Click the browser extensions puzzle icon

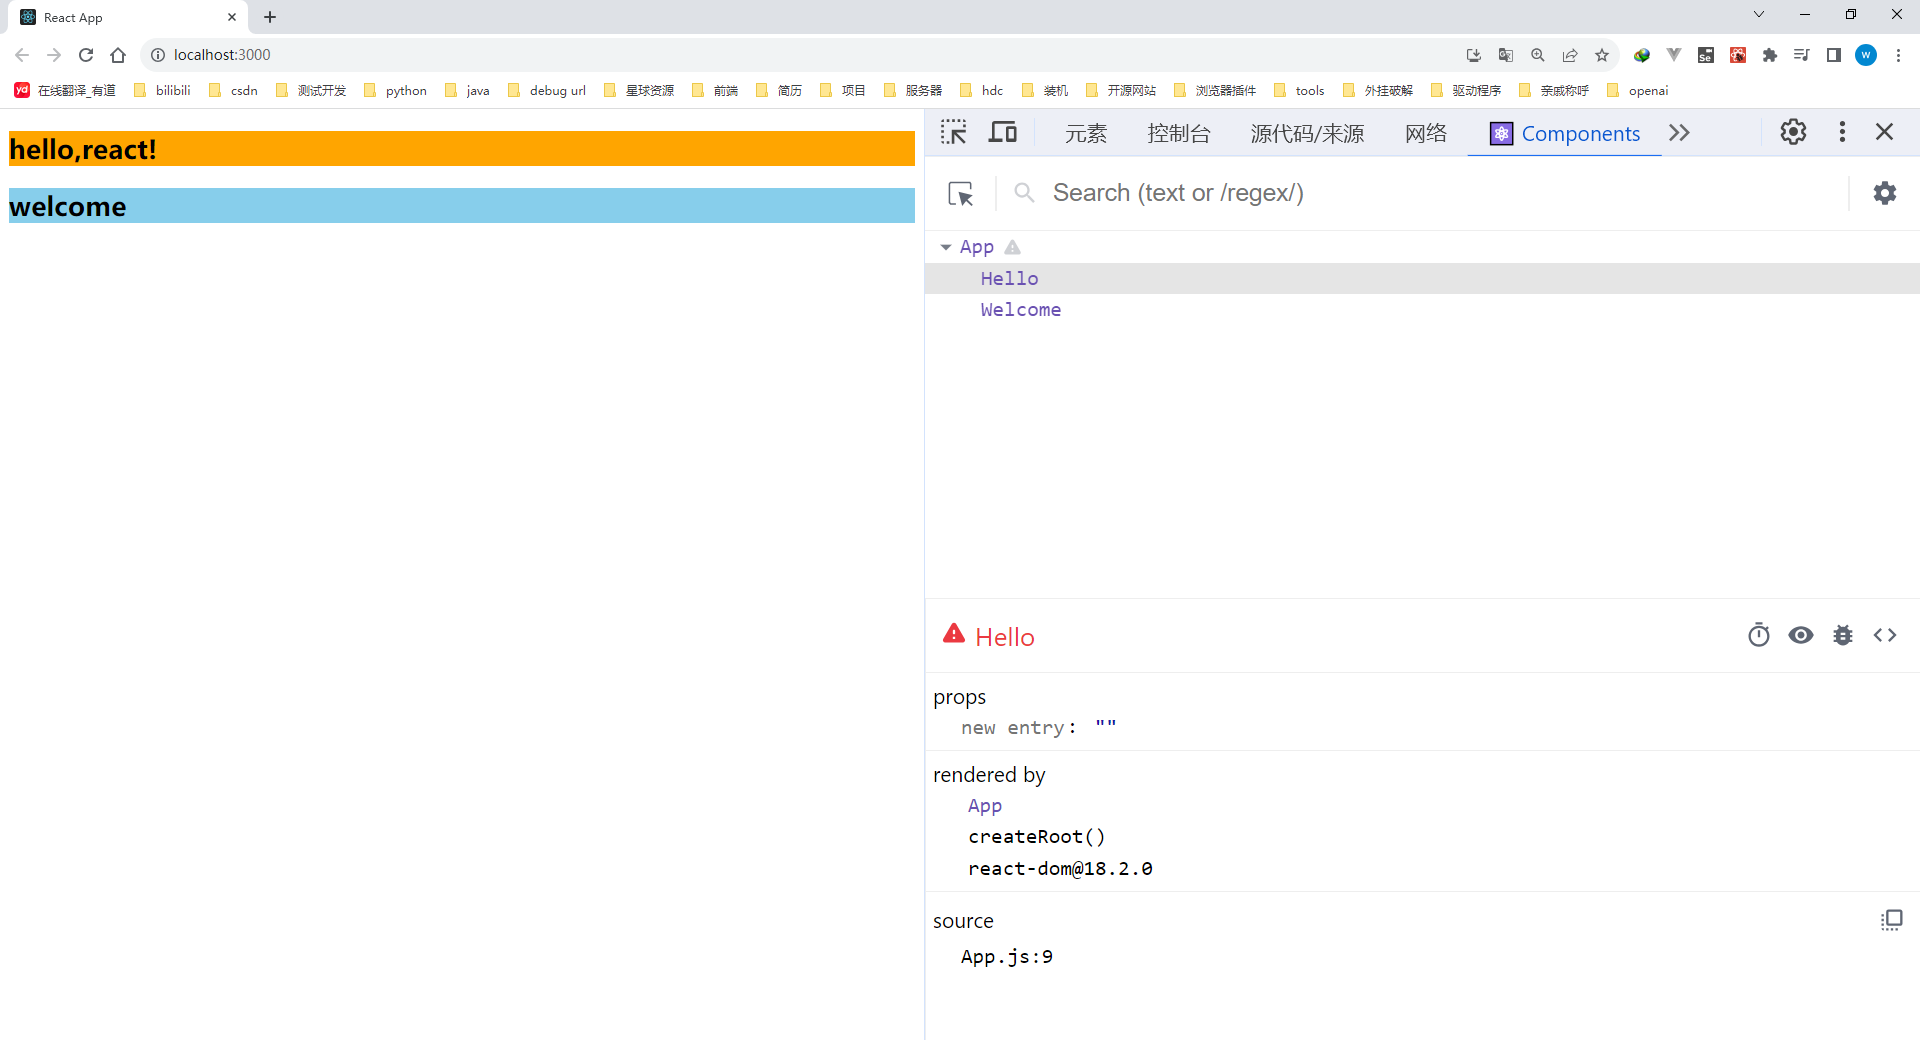(1770, 55)
